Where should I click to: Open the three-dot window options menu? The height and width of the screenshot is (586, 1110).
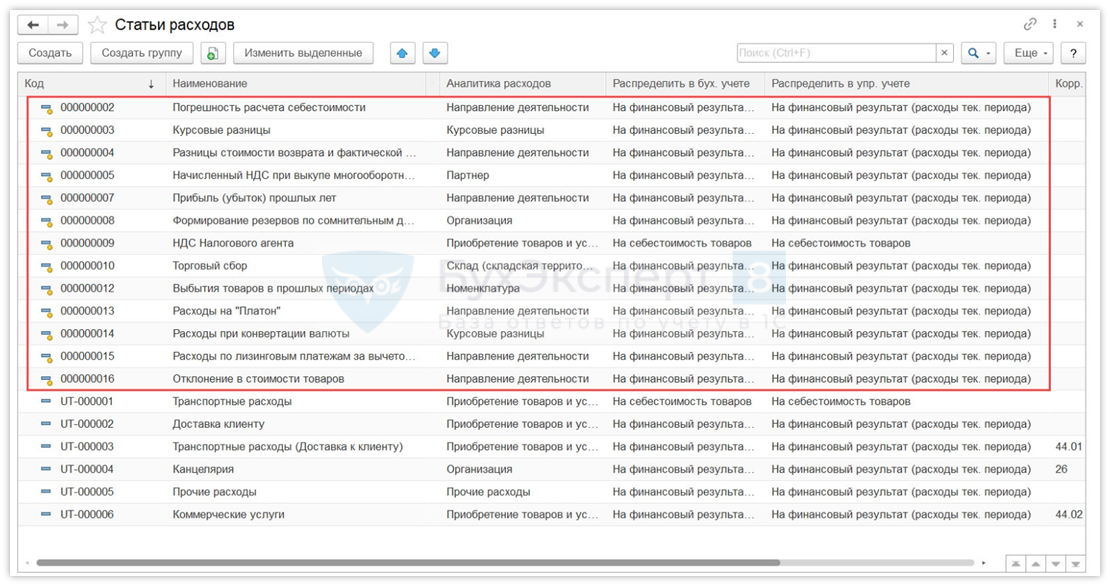pos(1055,24)
